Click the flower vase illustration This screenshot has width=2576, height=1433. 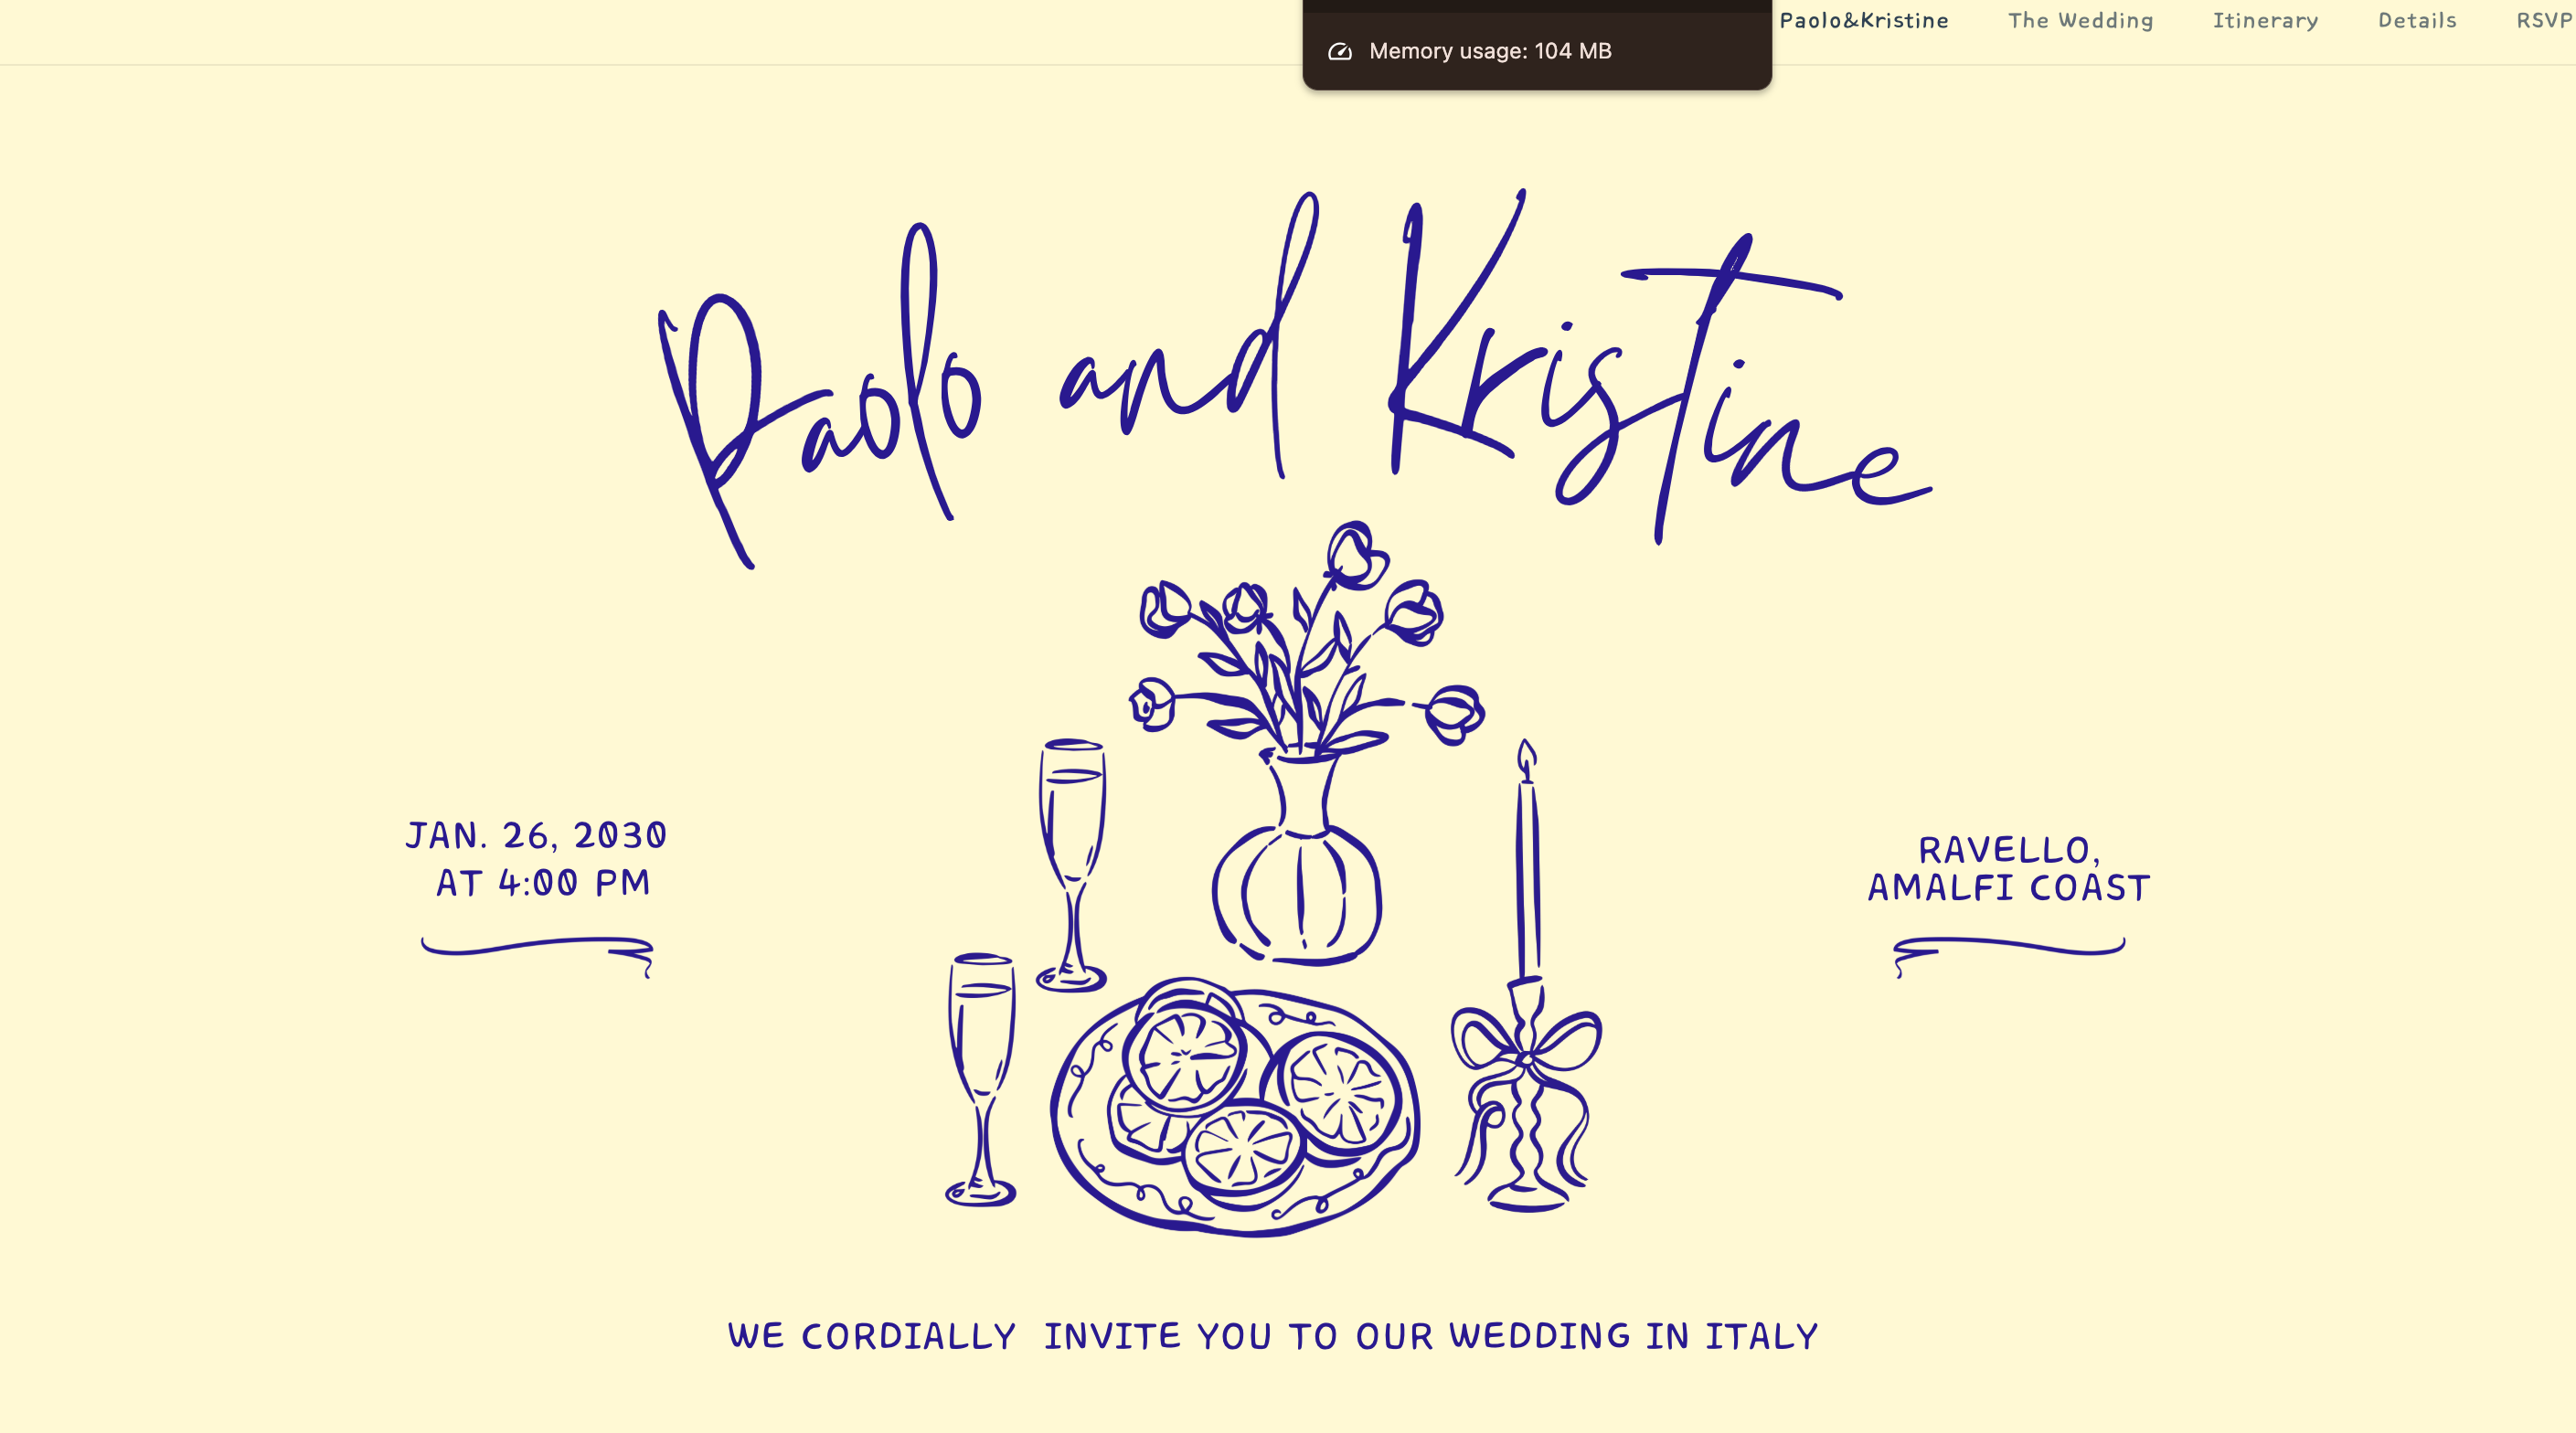click(1298, 880)
